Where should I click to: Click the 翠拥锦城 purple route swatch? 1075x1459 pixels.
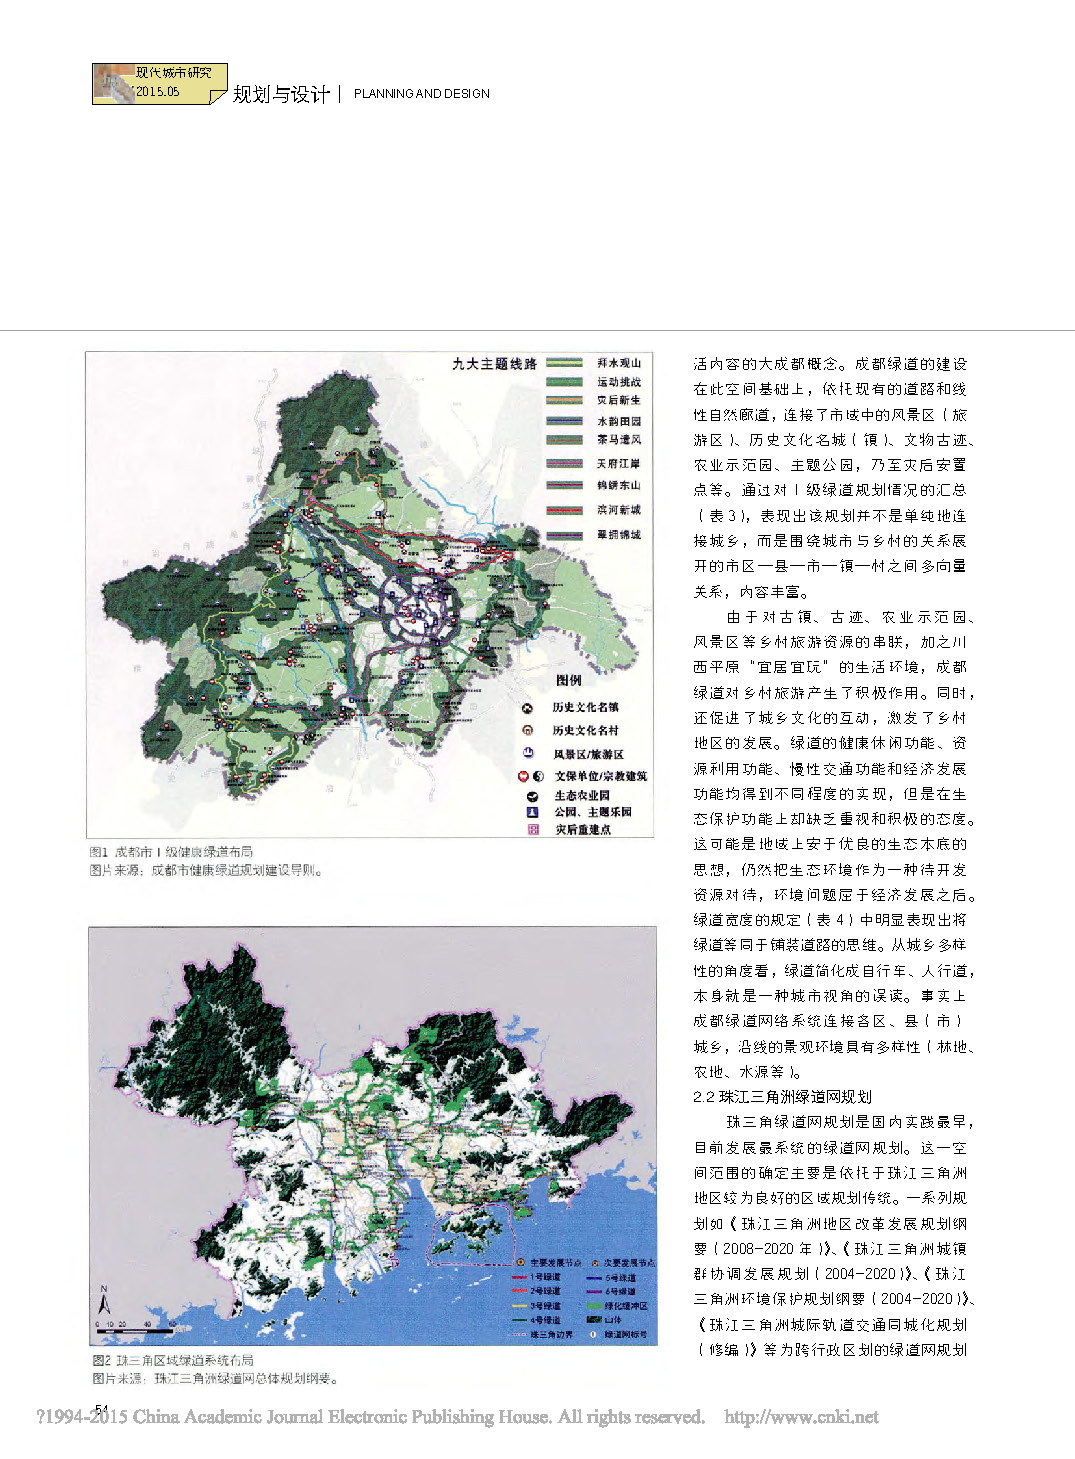563,535
